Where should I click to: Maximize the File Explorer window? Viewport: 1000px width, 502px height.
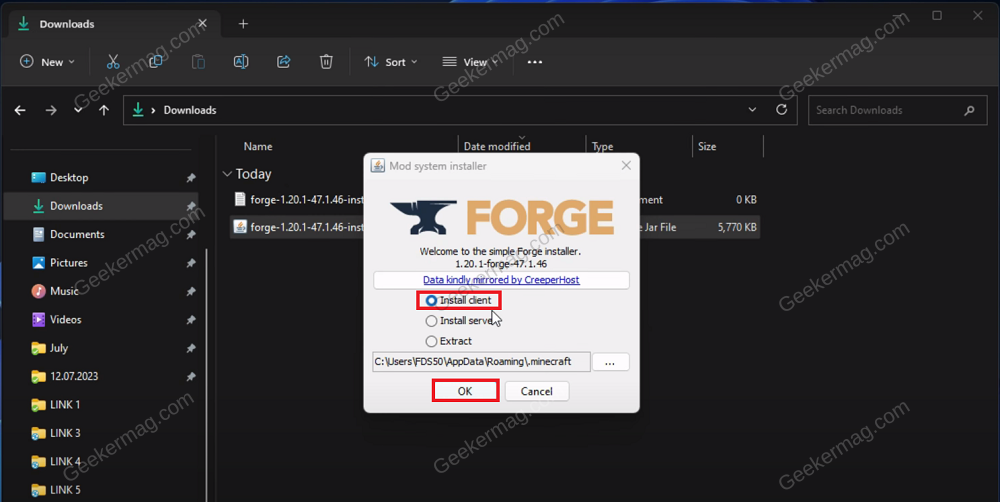tap(937, 15)
